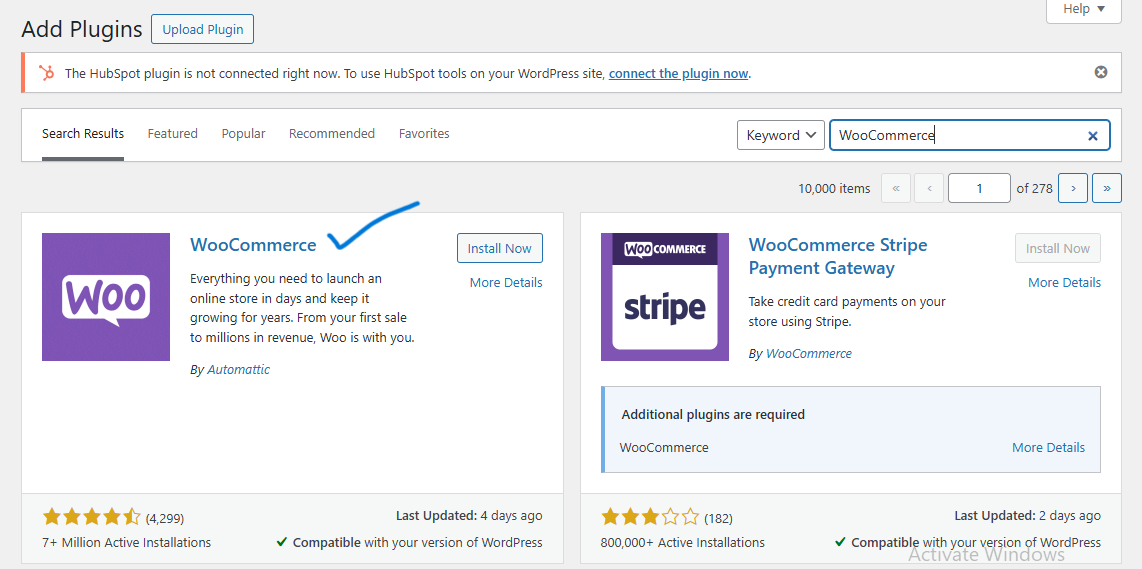Screen dimensions: 1142x569
Task: Click the 'connect the plugin now' link
Action: coord(679,74)
